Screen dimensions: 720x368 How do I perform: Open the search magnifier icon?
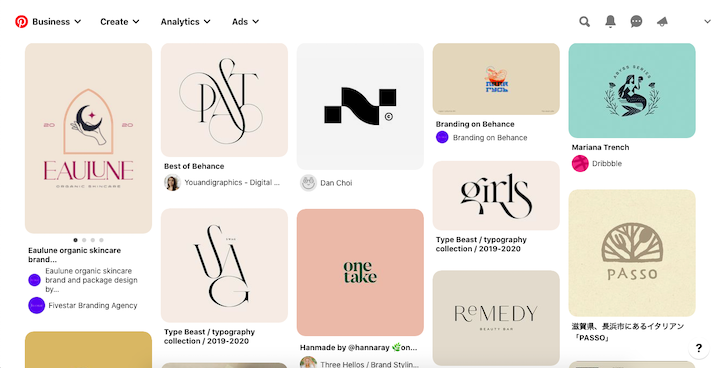pos(584,22)
